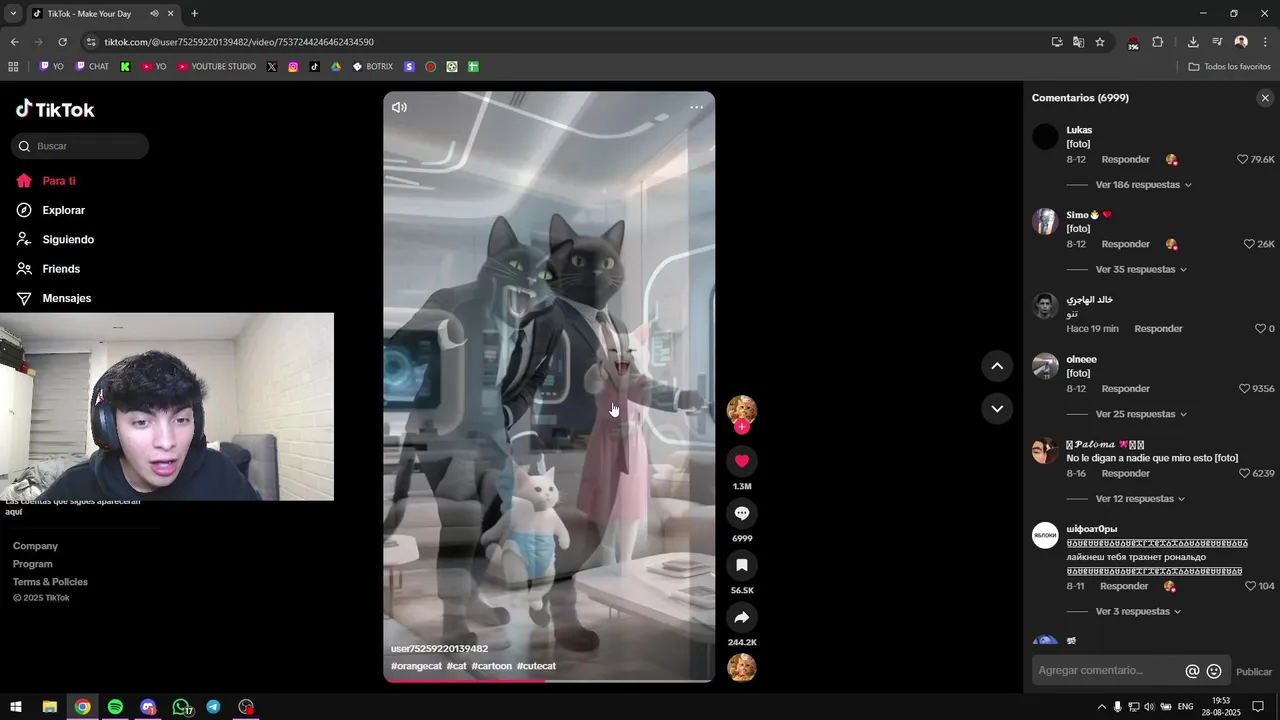Open the Todos los favoritos folder
The width and height of the screenshot is (1280, 720).
pos(1229,67)
